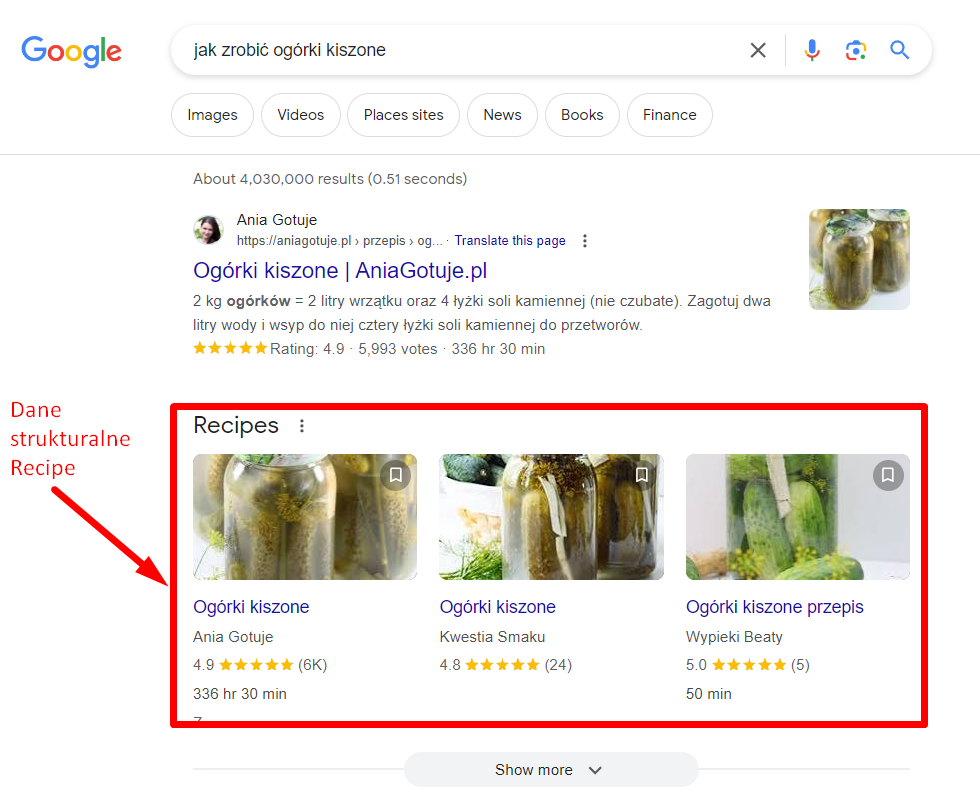Image resolution: width=980 pixels, height=810 pixels.
Task: Click inside the search text field
Action: [450, 50]
